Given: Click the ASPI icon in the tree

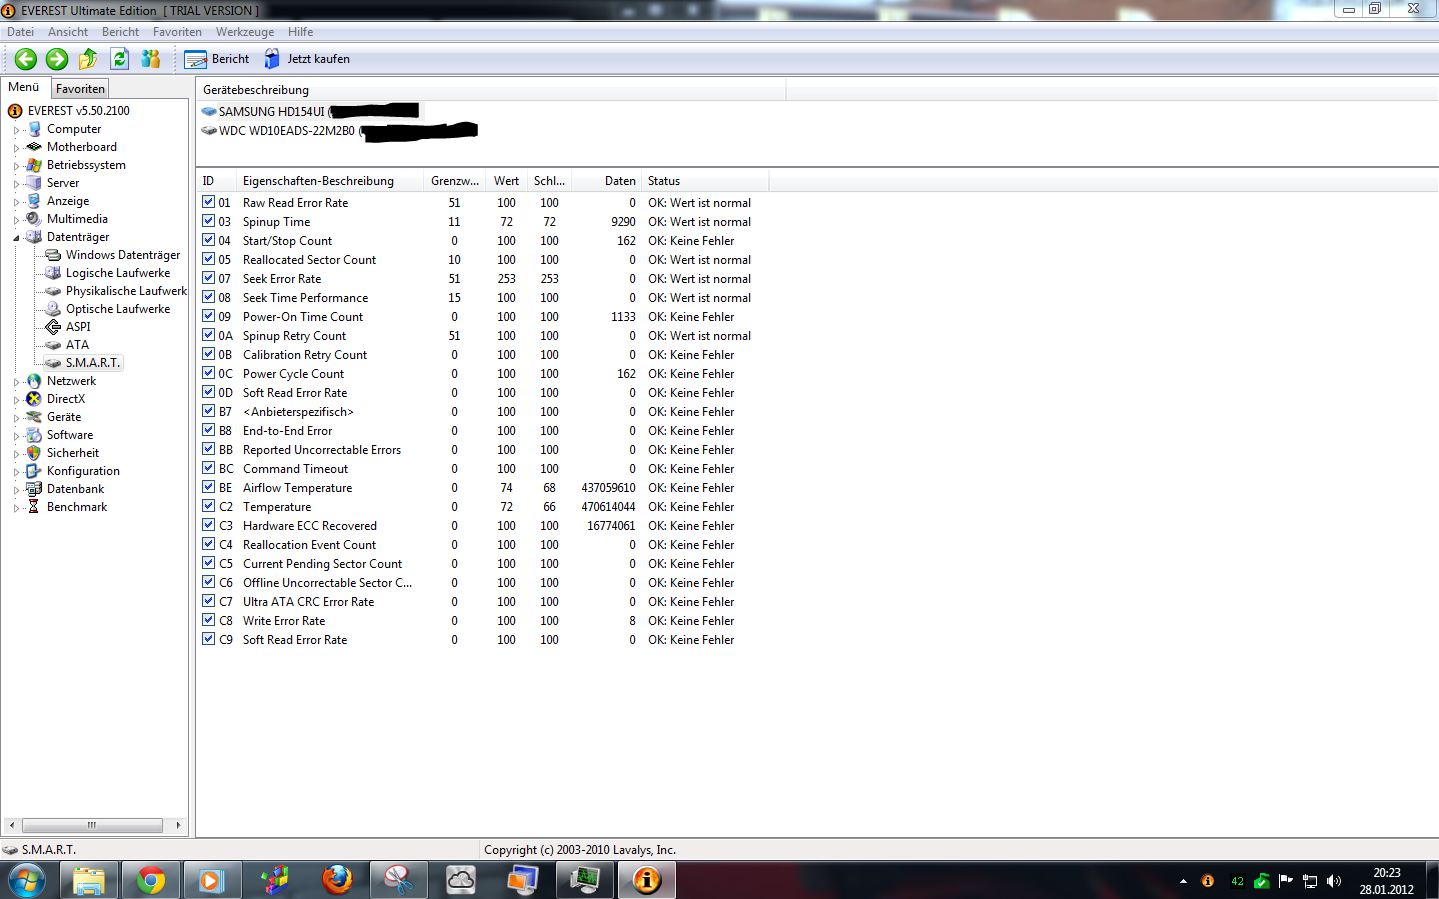Looking at the screenshot, I should [53, 327].
